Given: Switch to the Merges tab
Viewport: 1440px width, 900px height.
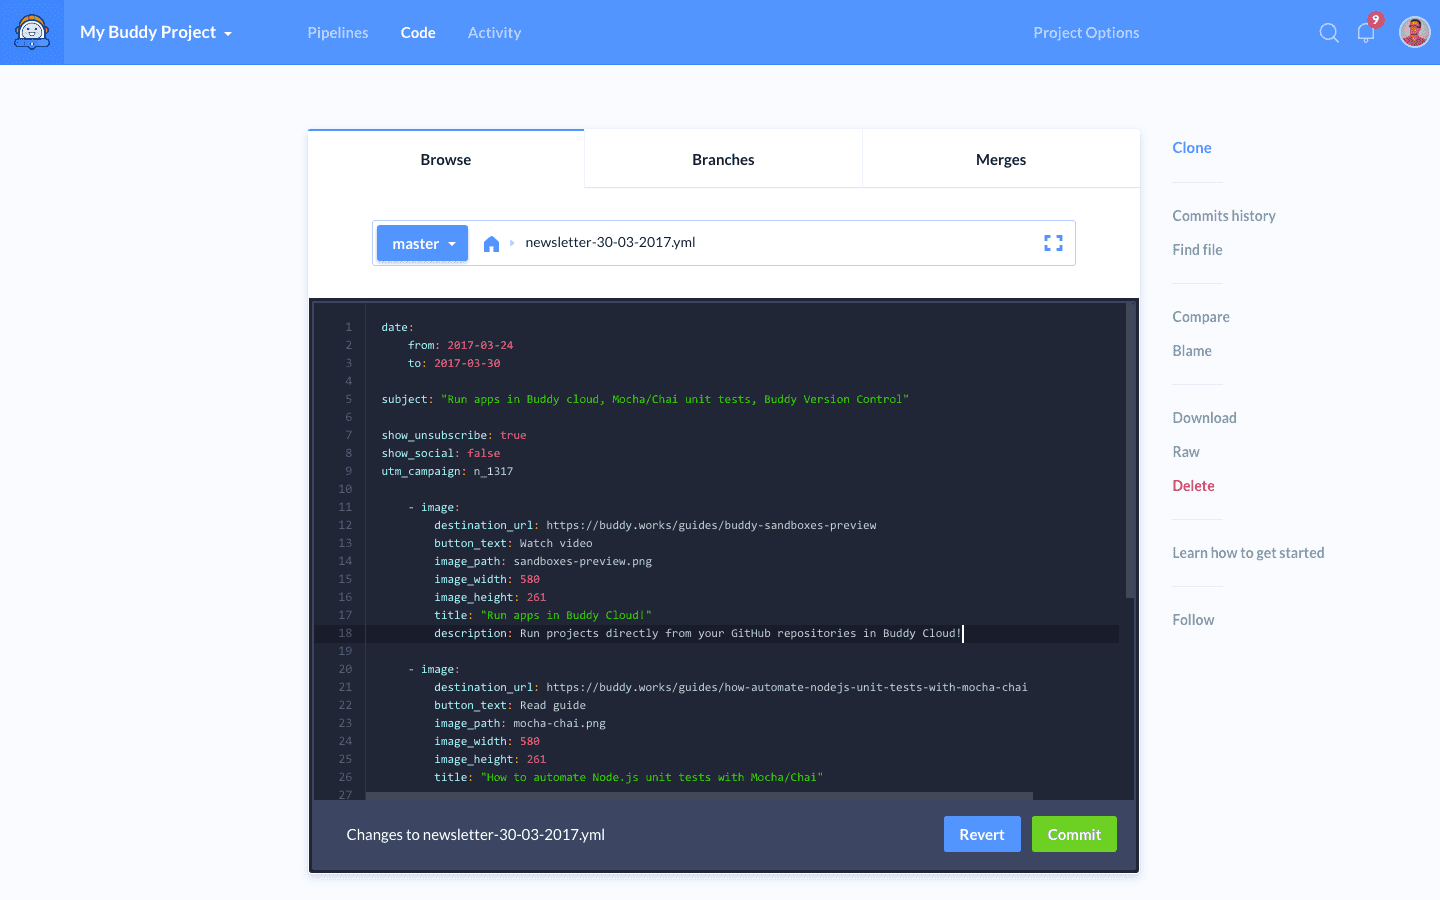Looking at the screenshot, I should coord(1001,159).
